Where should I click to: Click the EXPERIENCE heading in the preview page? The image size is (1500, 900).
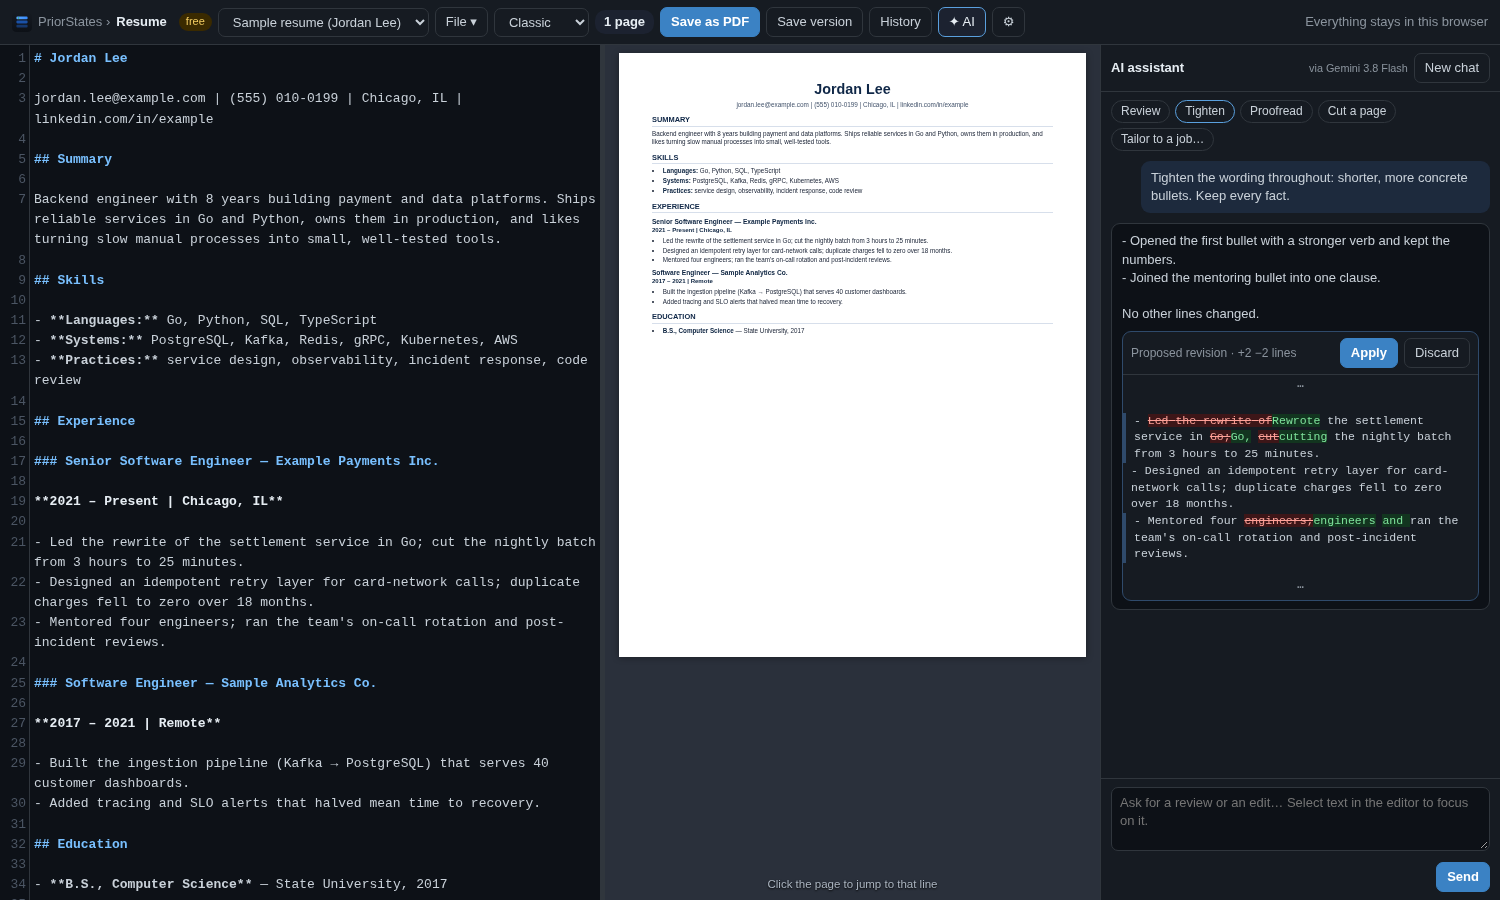tap(676, 207)
